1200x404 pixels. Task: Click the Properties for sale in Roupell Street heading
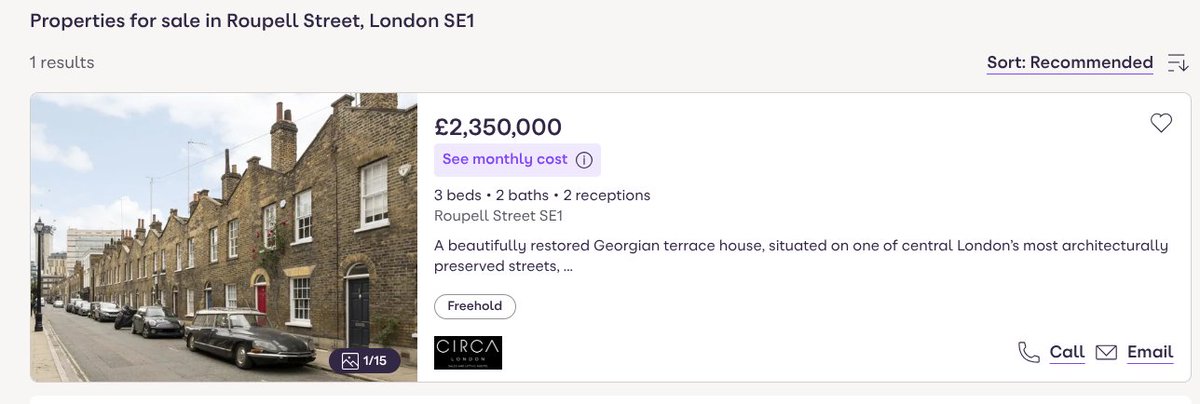252,21
